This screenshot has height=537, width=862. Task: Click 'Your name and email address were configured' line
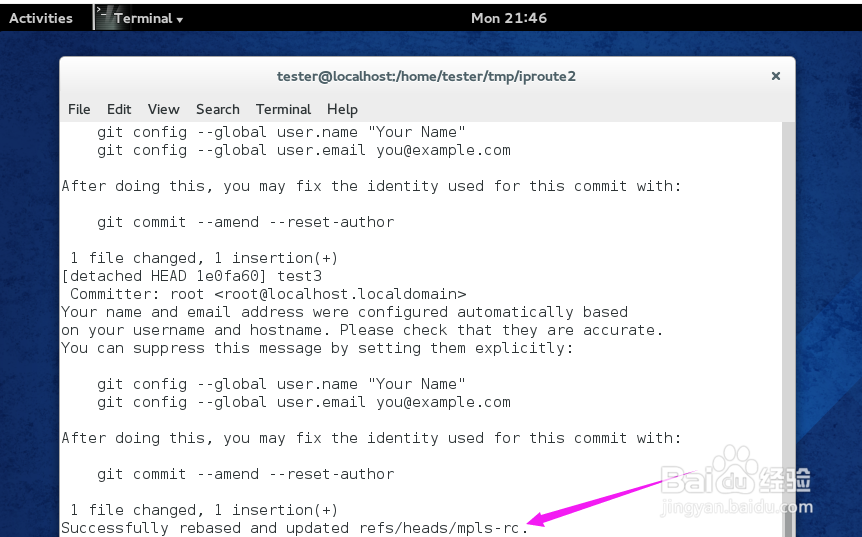click(x=345, y=312)
